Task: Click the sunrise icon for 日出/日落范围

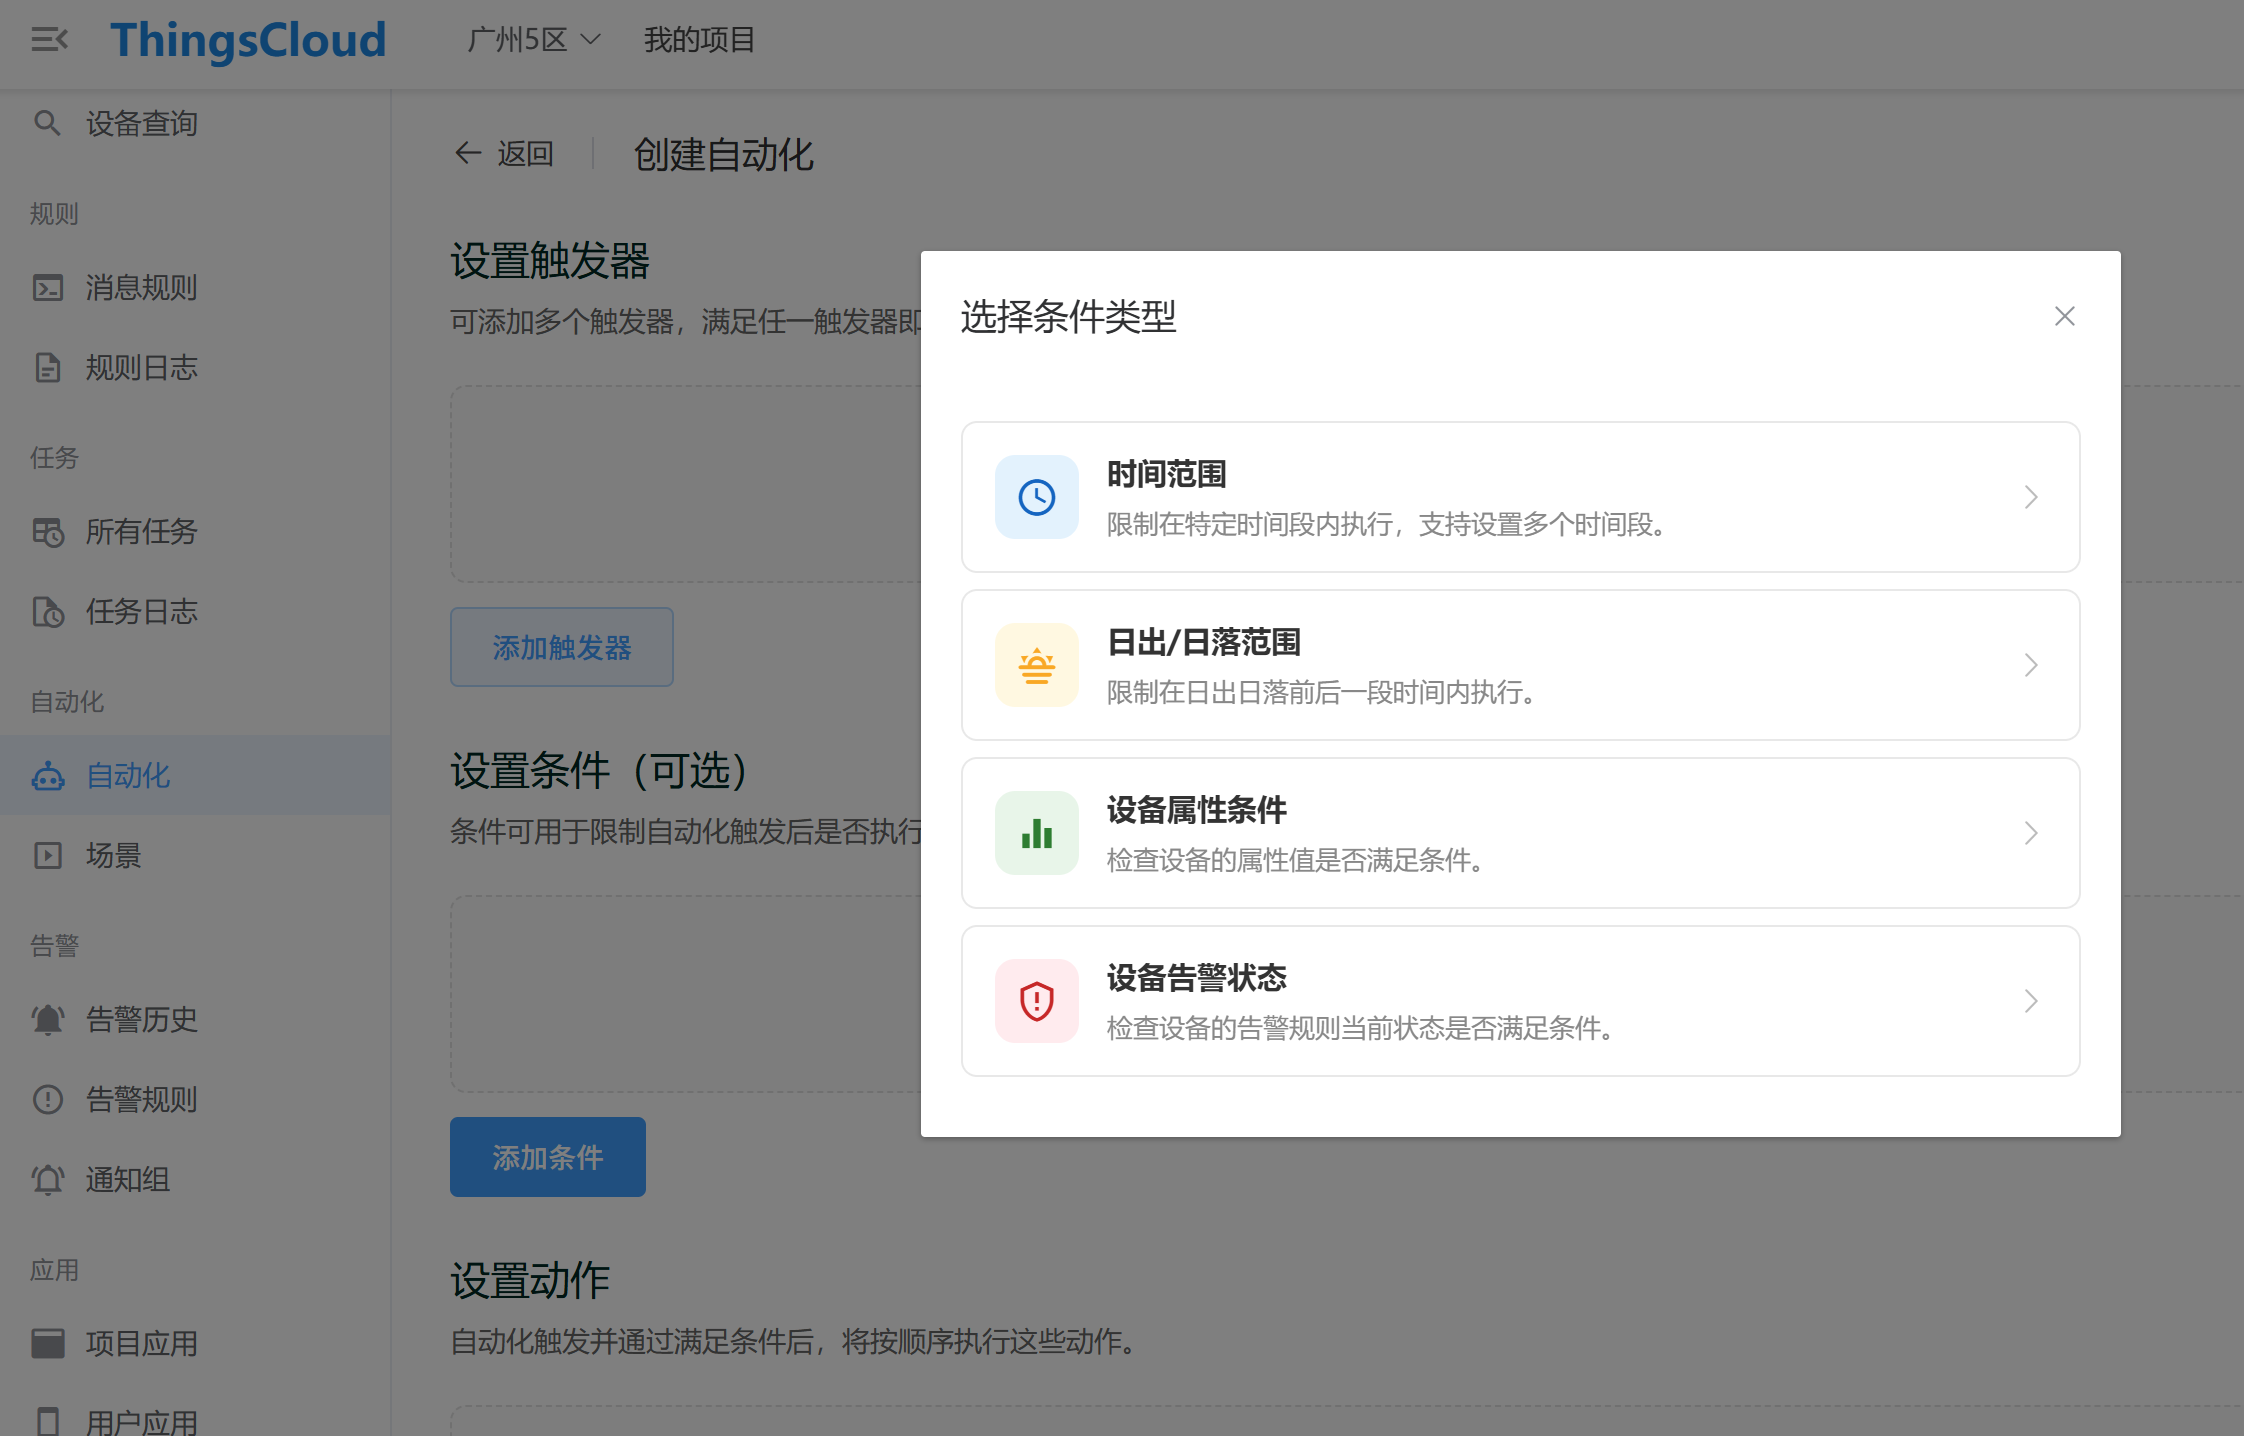Action: click(x=1036, y=665)
